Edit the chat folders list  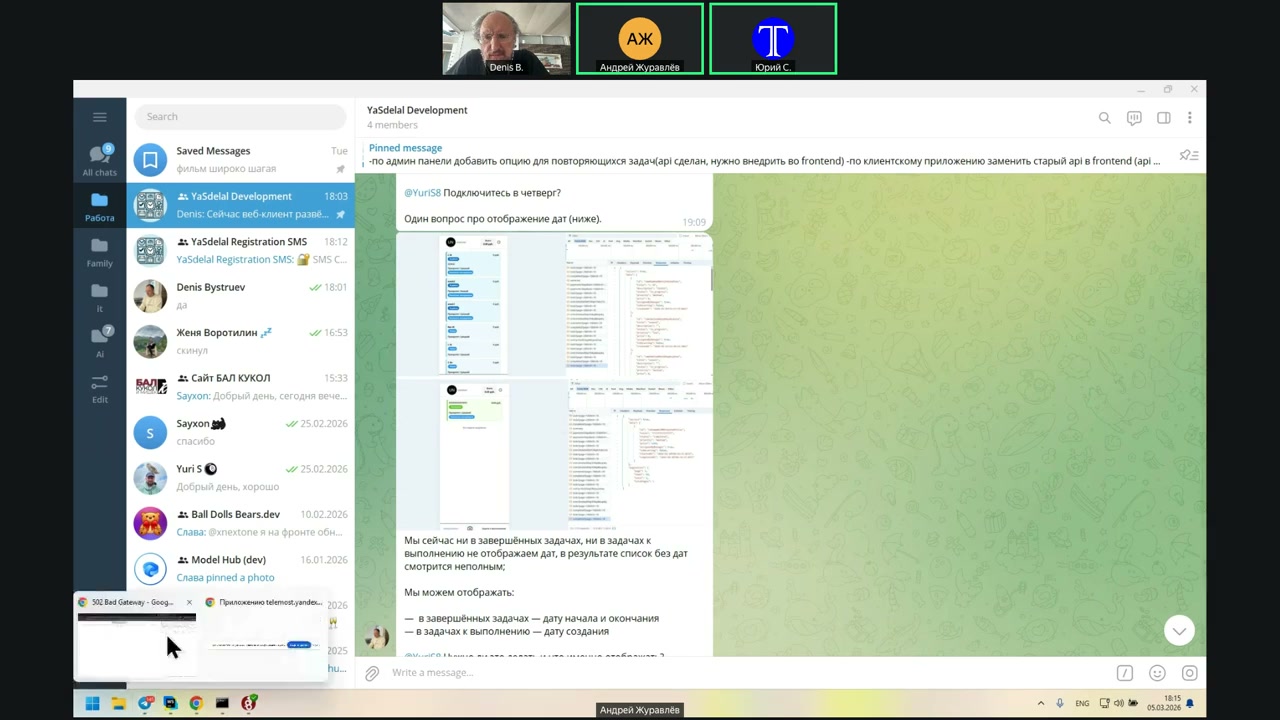point(99,389)
